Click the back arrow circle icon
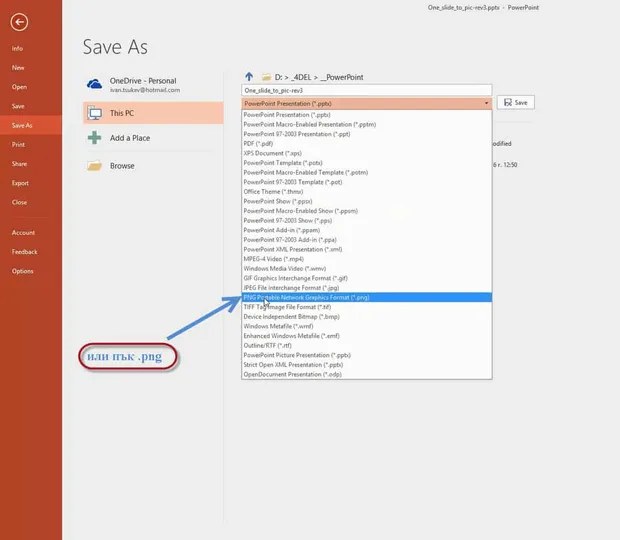Screen dimensions: 620x540 pos(19,22)
